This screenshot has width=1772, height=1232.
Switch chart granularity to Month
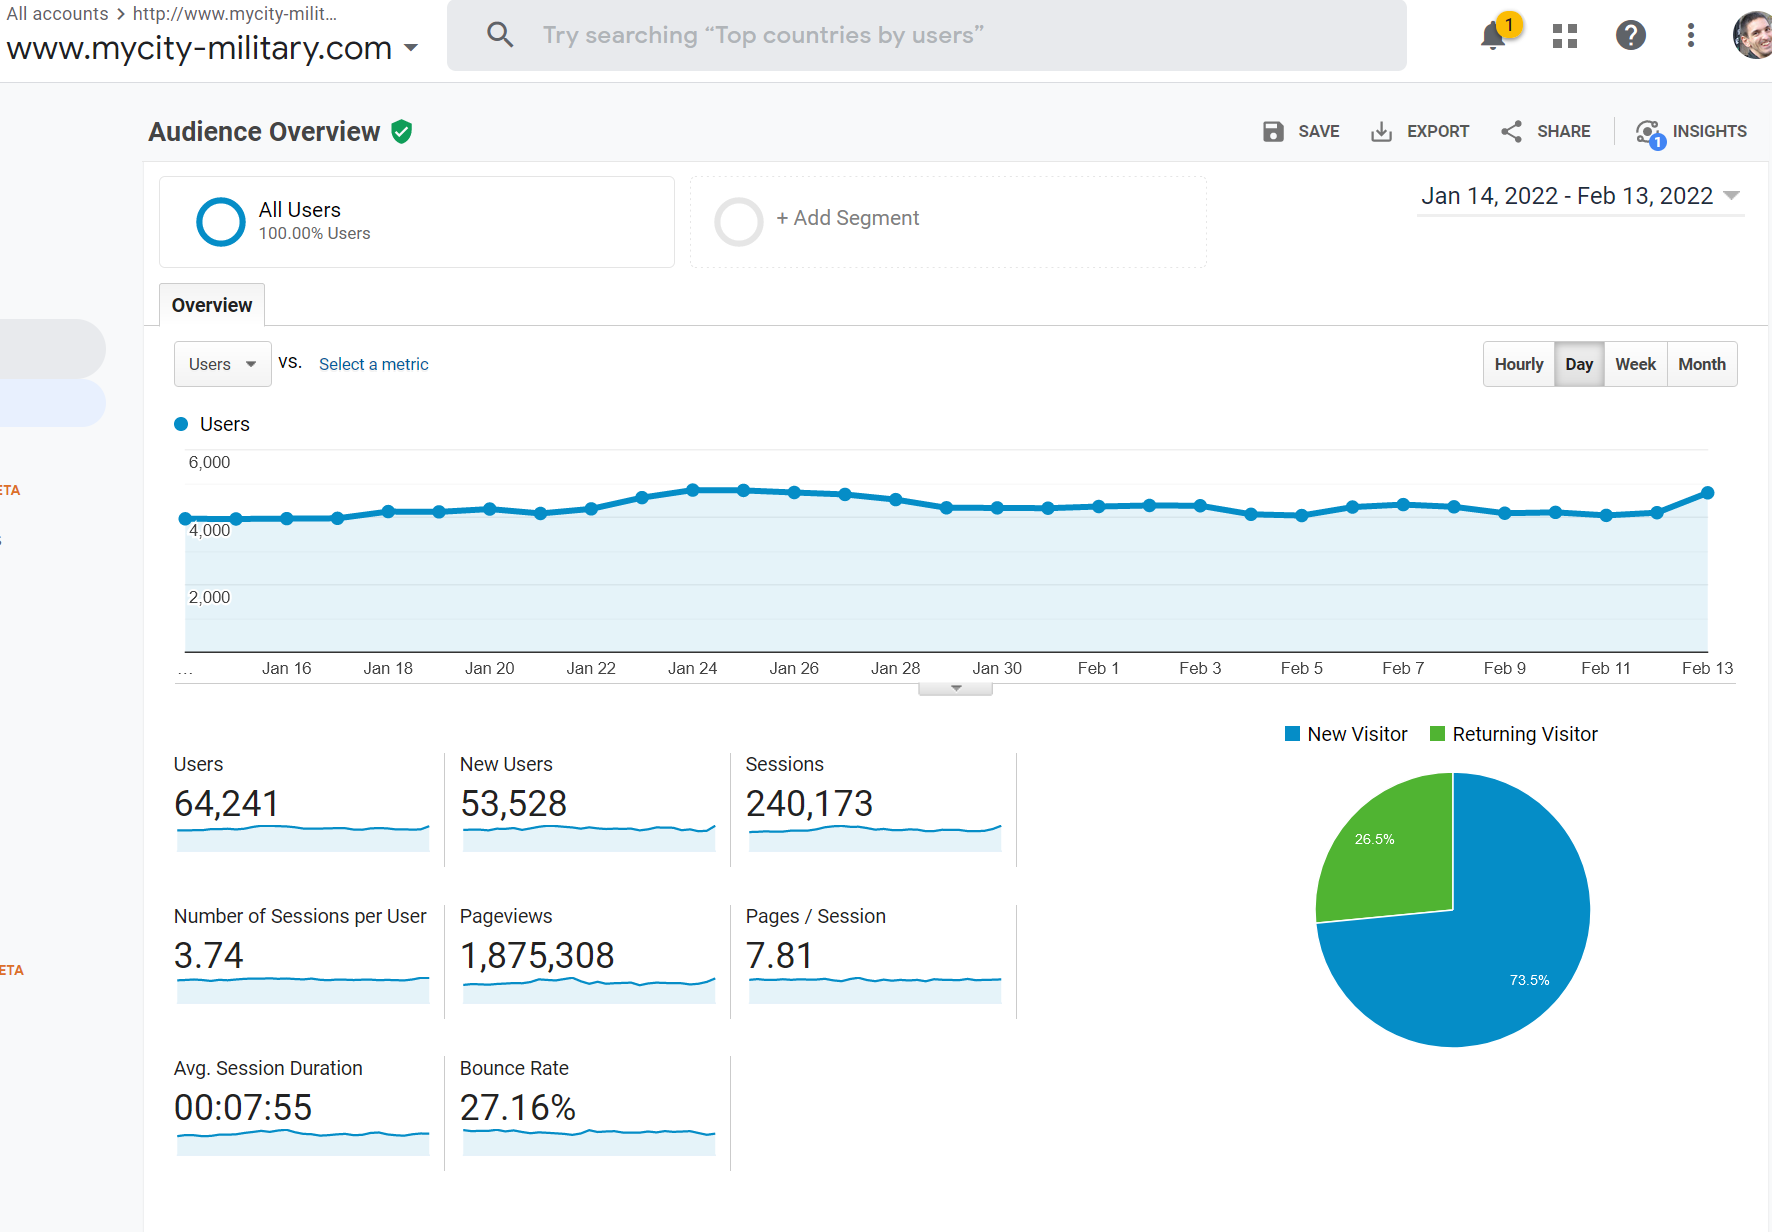click(x=1701, y=364)
